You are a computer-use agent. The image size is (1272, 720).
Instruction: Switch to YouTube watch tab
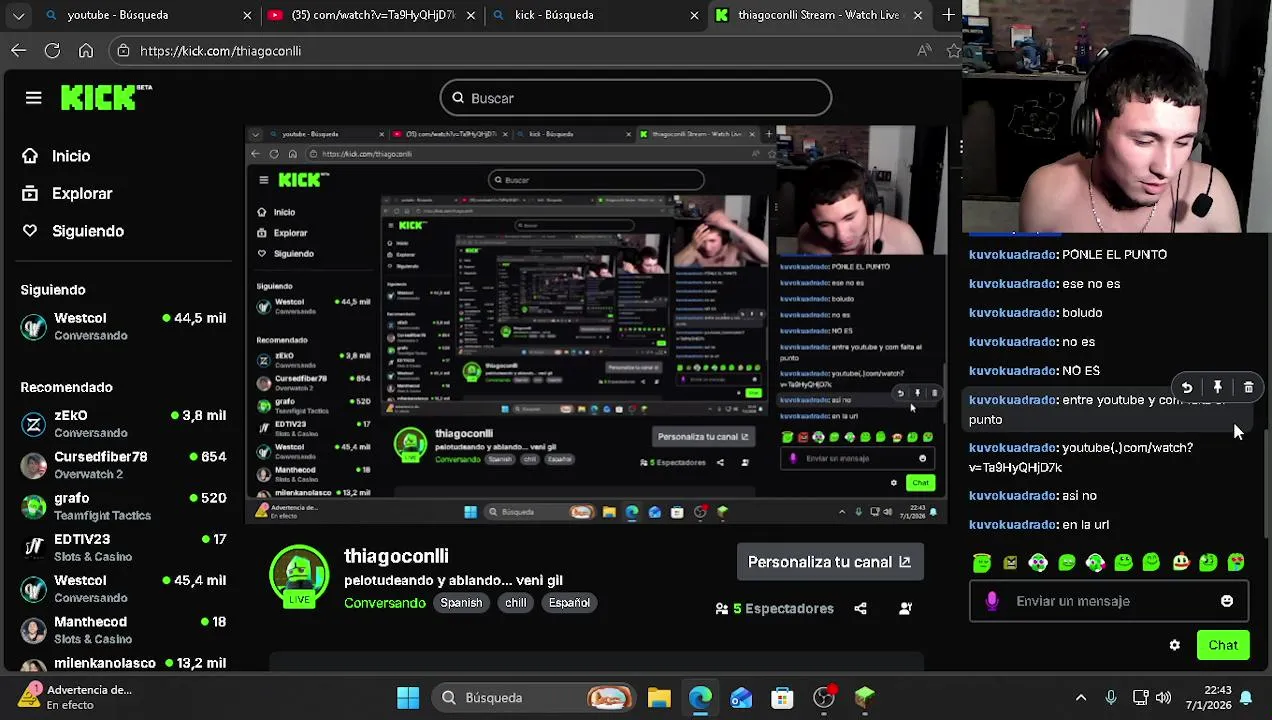tap(372, 15)
